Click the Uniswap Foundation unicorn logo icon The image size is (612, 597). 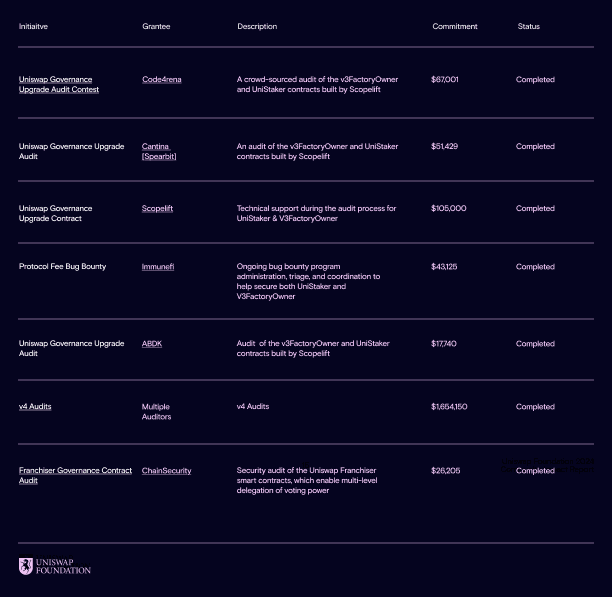pos(26,566)
